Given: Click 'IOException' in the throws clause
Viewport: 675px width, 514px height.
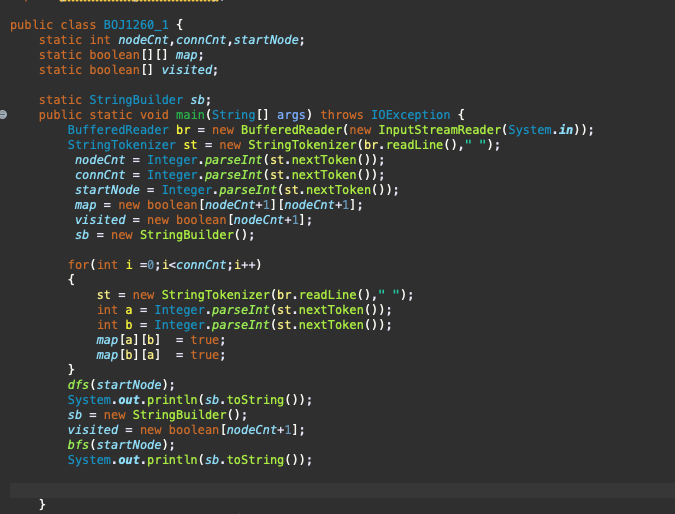Looking at the screenshot, I should click(x=410, y=115).
